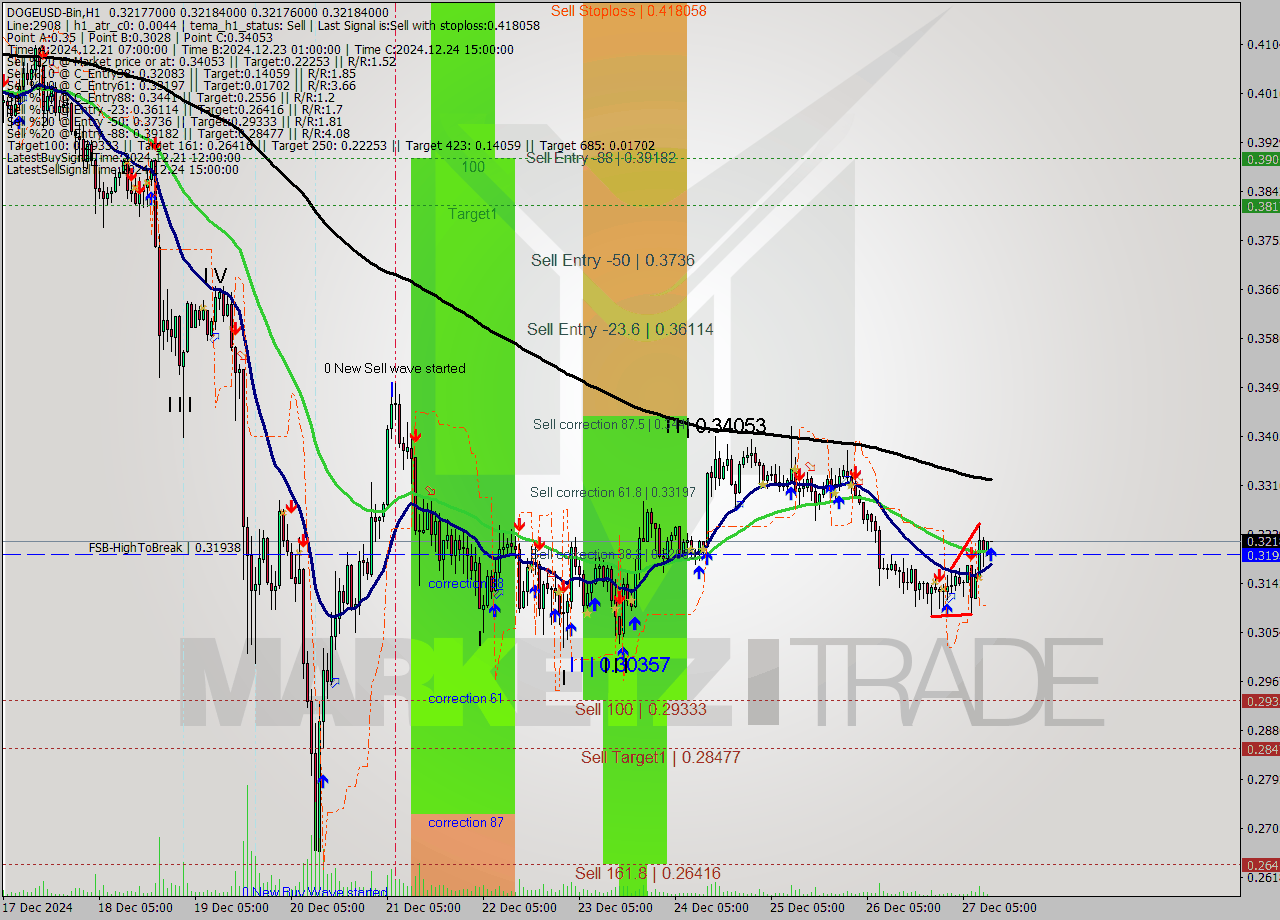Click the '0 New Sell wave started' annotation

tap(395, 368)
